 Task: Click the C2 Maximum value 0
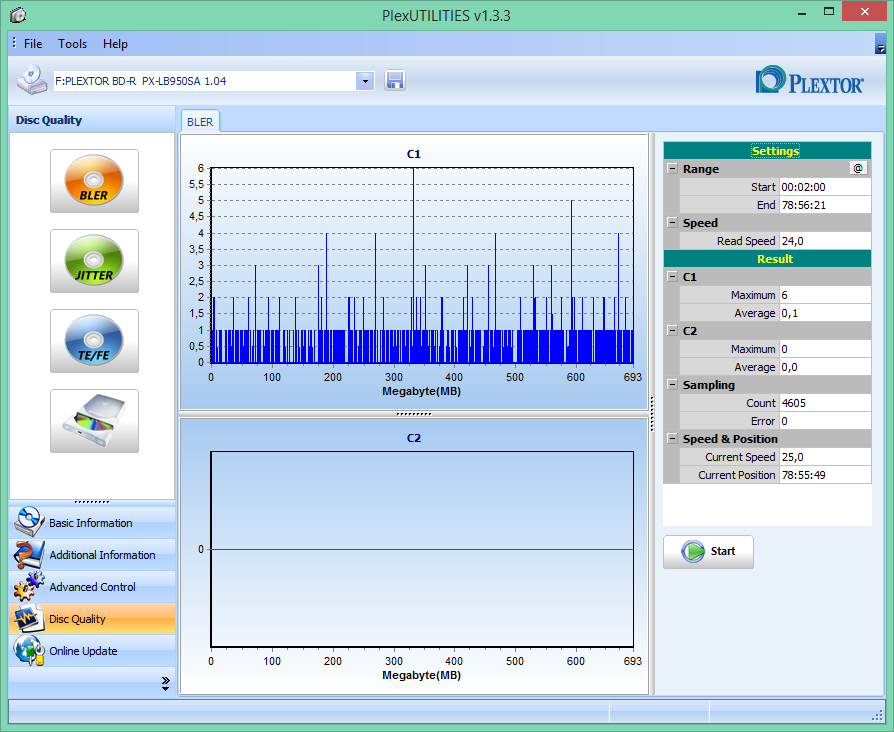click(825, 349)
